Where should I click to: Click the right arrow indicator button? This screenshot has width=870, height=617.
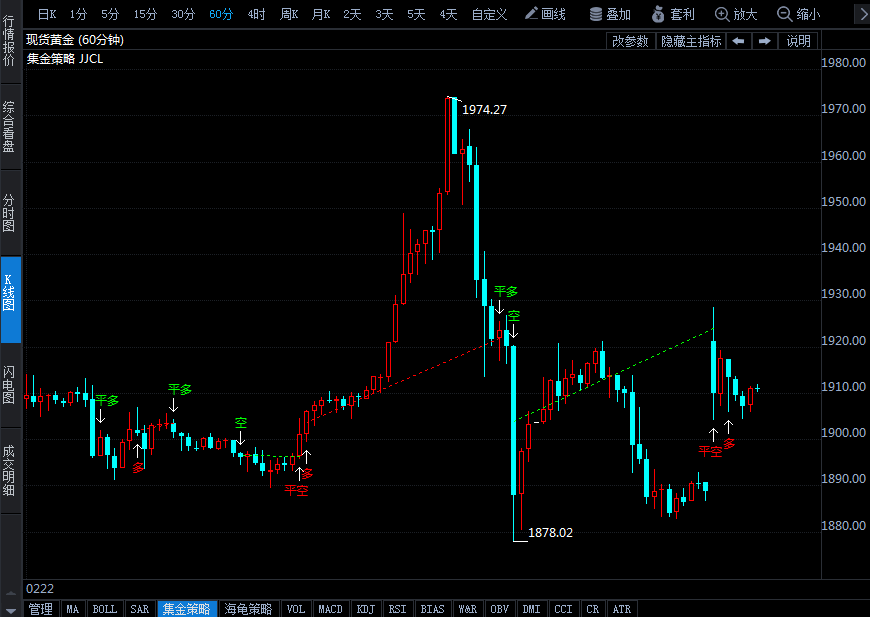point(765,41)
